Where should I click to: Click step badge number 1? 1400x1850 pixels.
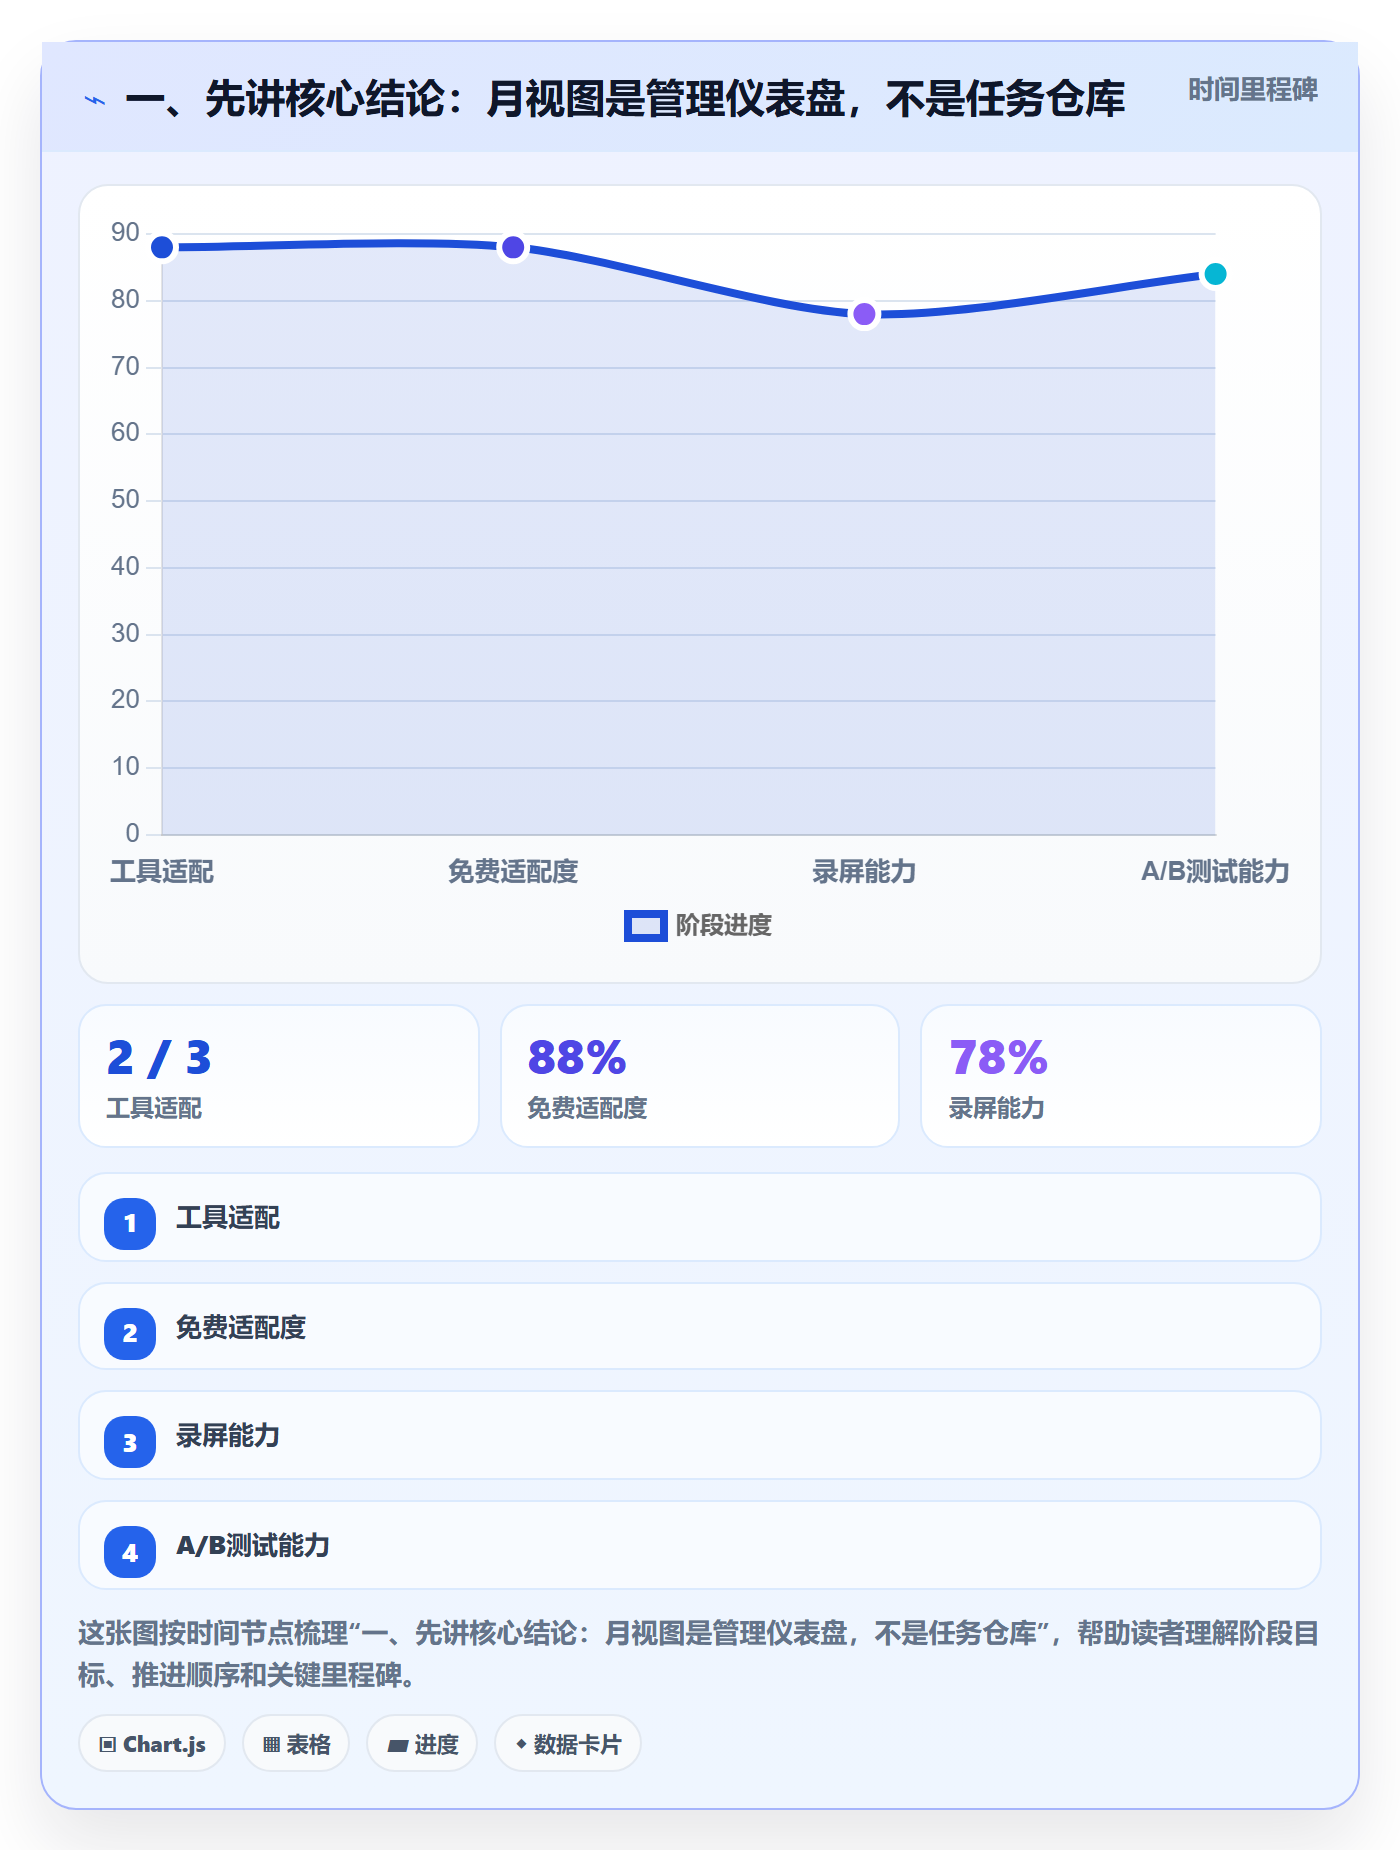pyautogui.click(x=130, y=1223)
